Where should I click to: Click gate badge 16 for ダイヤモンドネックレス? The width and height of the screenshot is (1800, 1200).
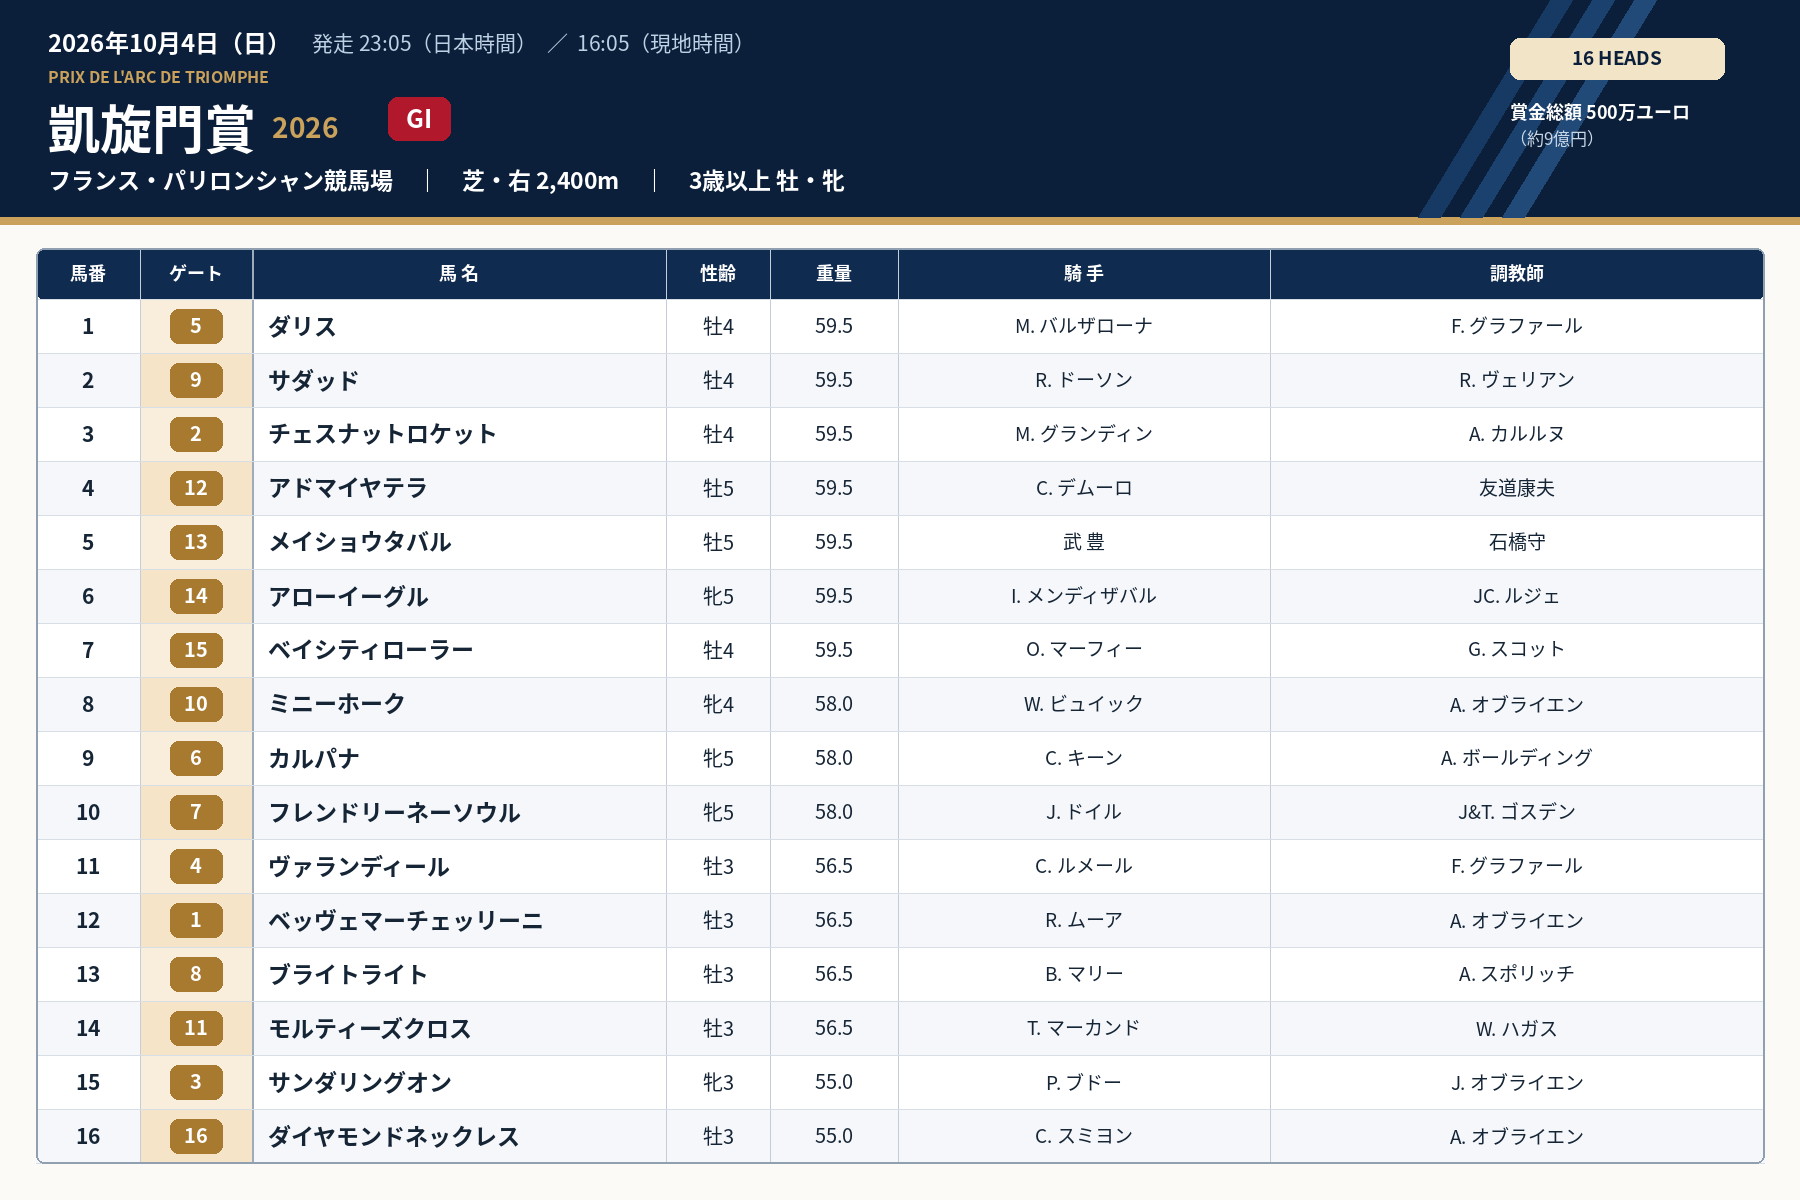tap(196, 1136)
